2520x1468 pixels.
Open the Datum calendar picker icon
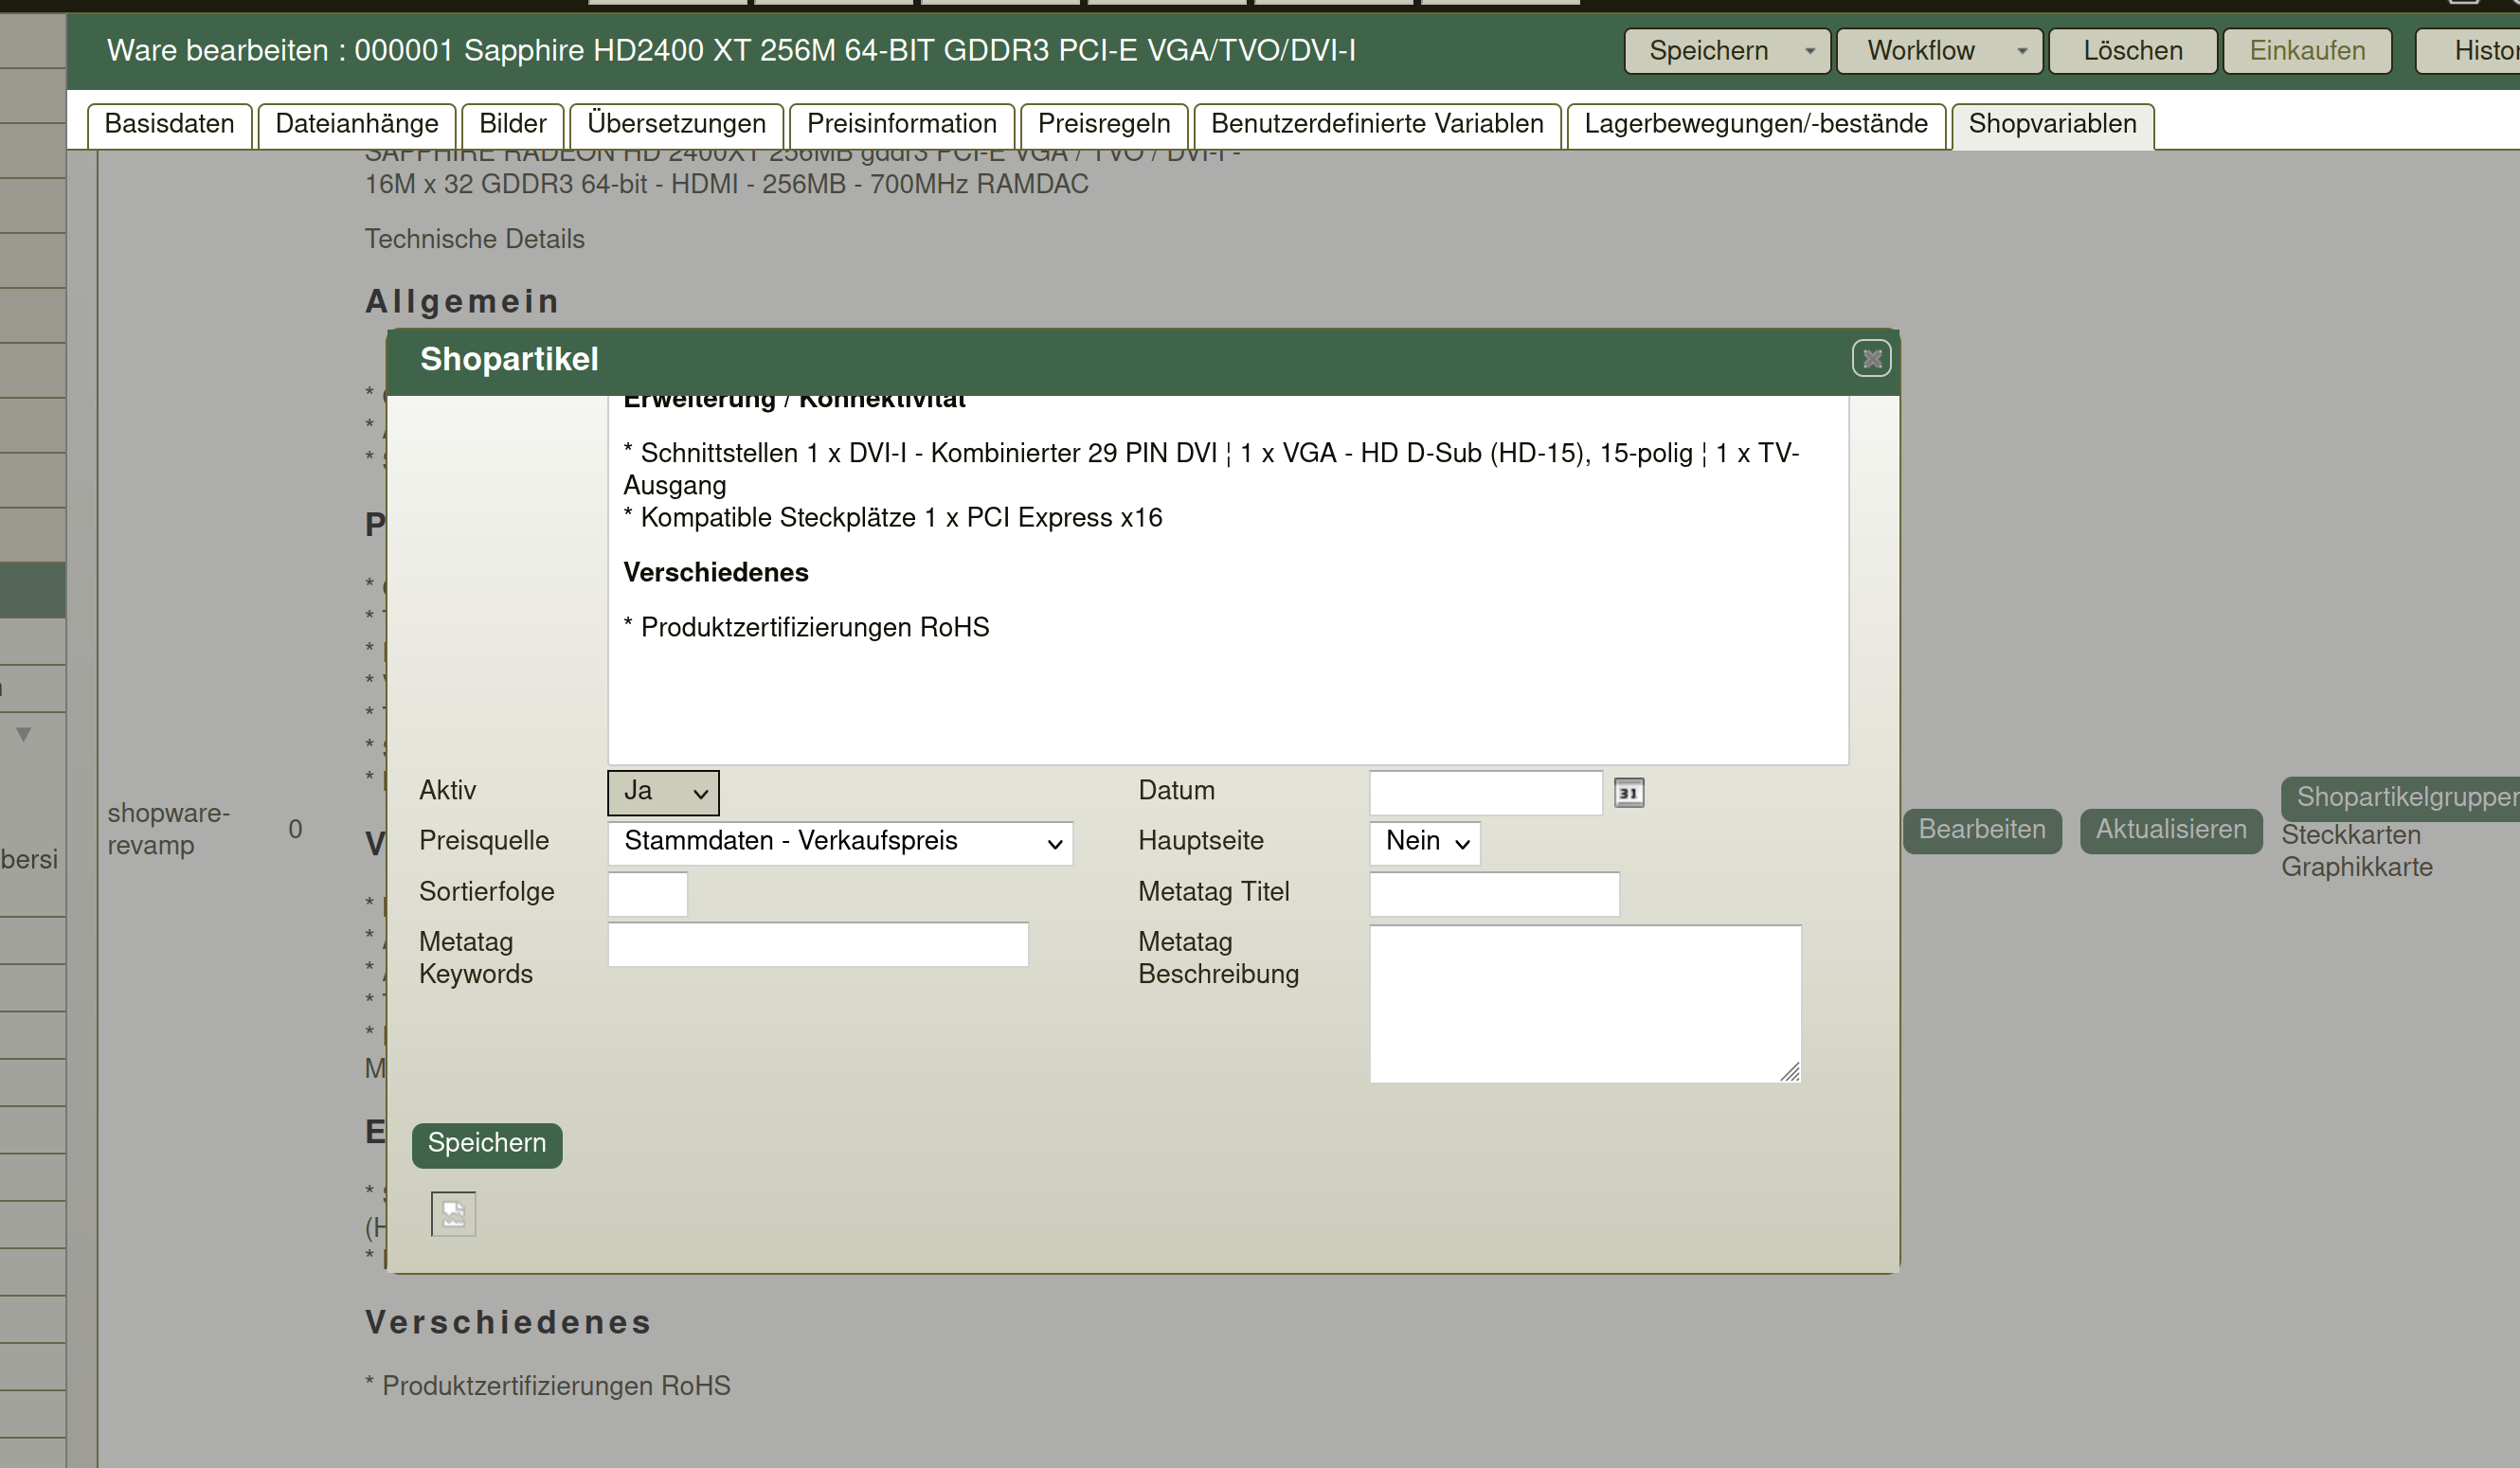[1629, 793]
